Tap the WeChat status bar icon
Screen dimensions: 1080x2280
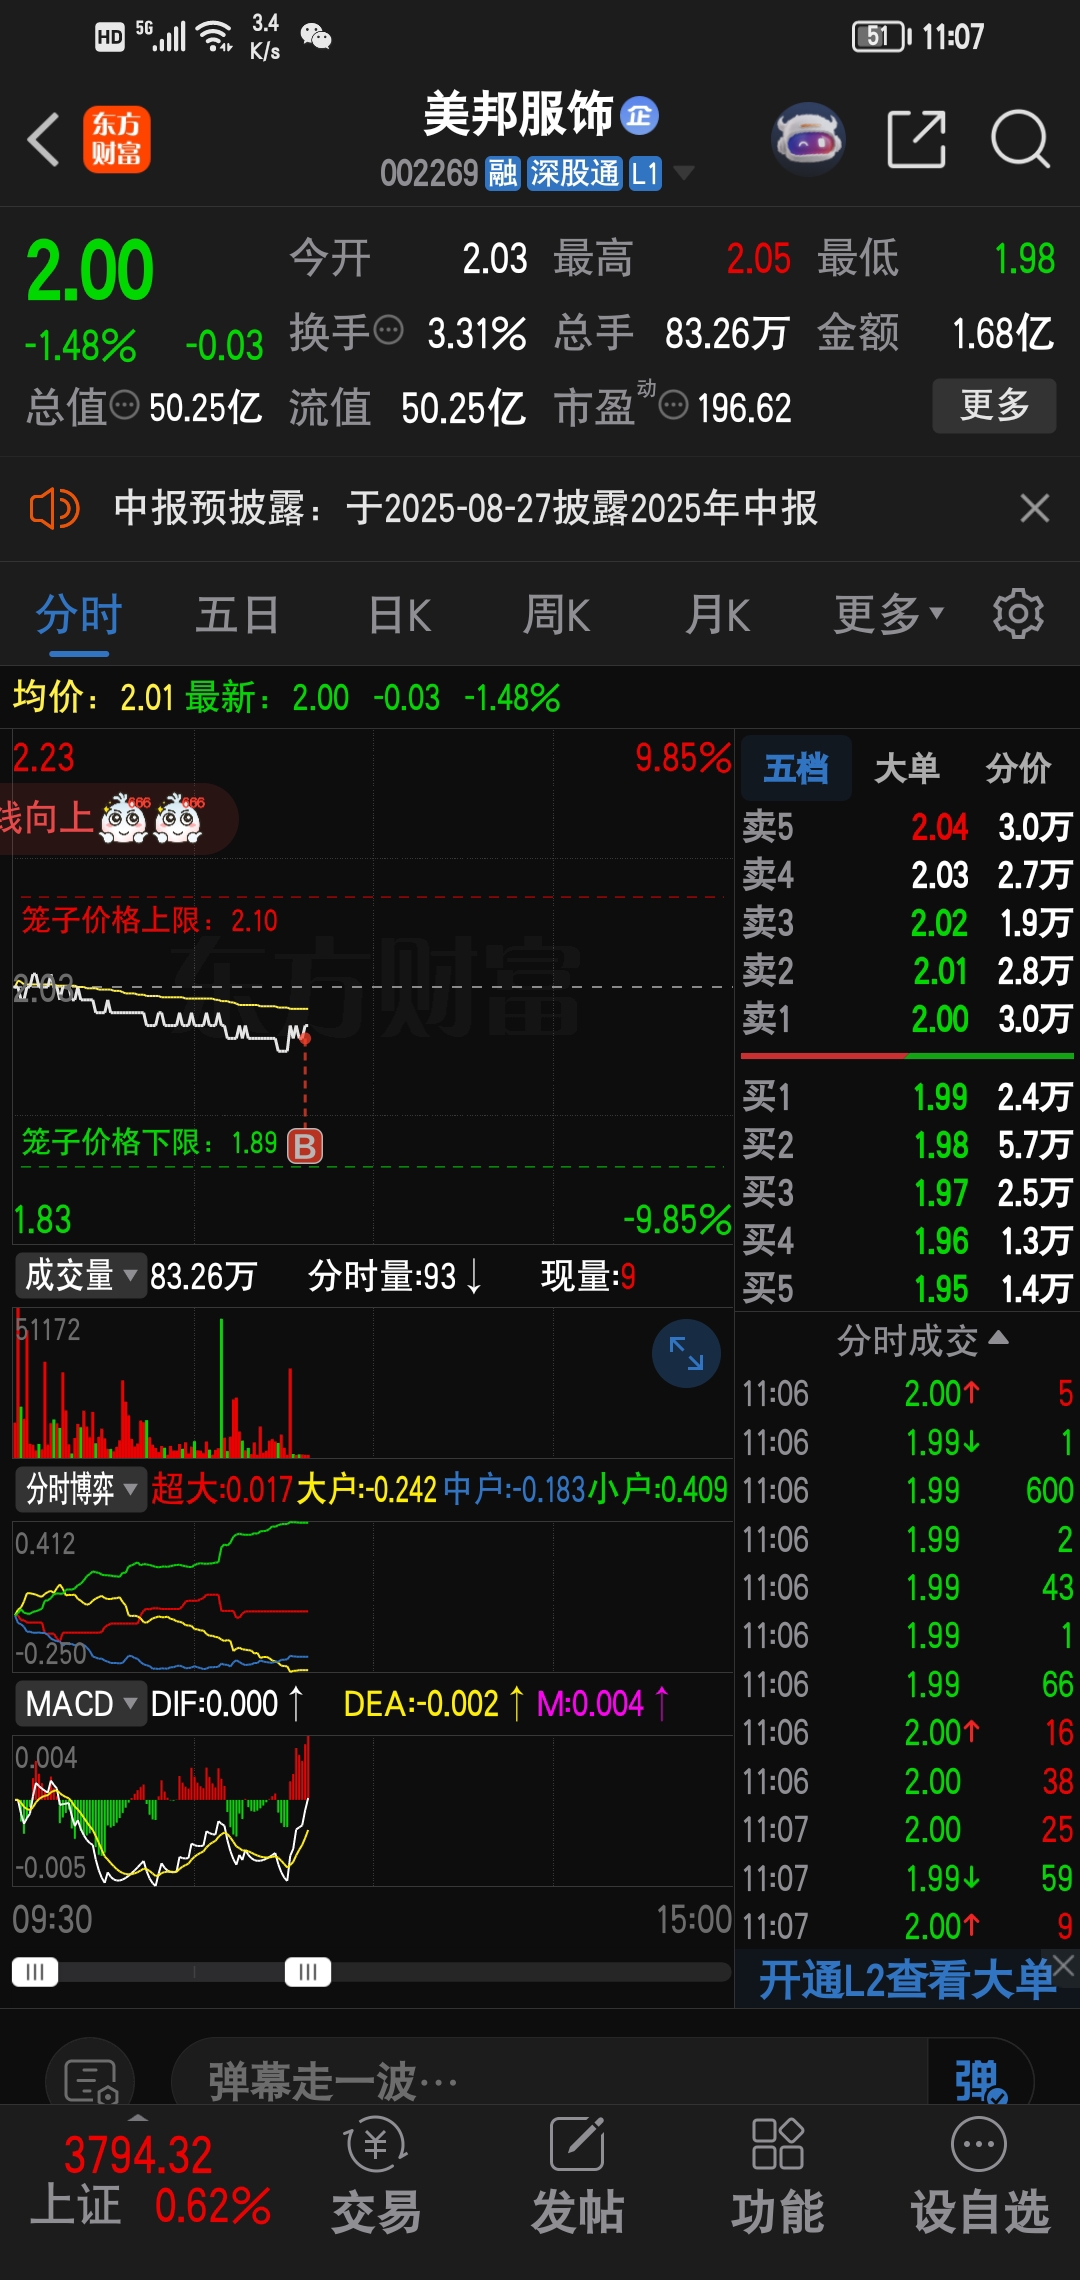316,37
